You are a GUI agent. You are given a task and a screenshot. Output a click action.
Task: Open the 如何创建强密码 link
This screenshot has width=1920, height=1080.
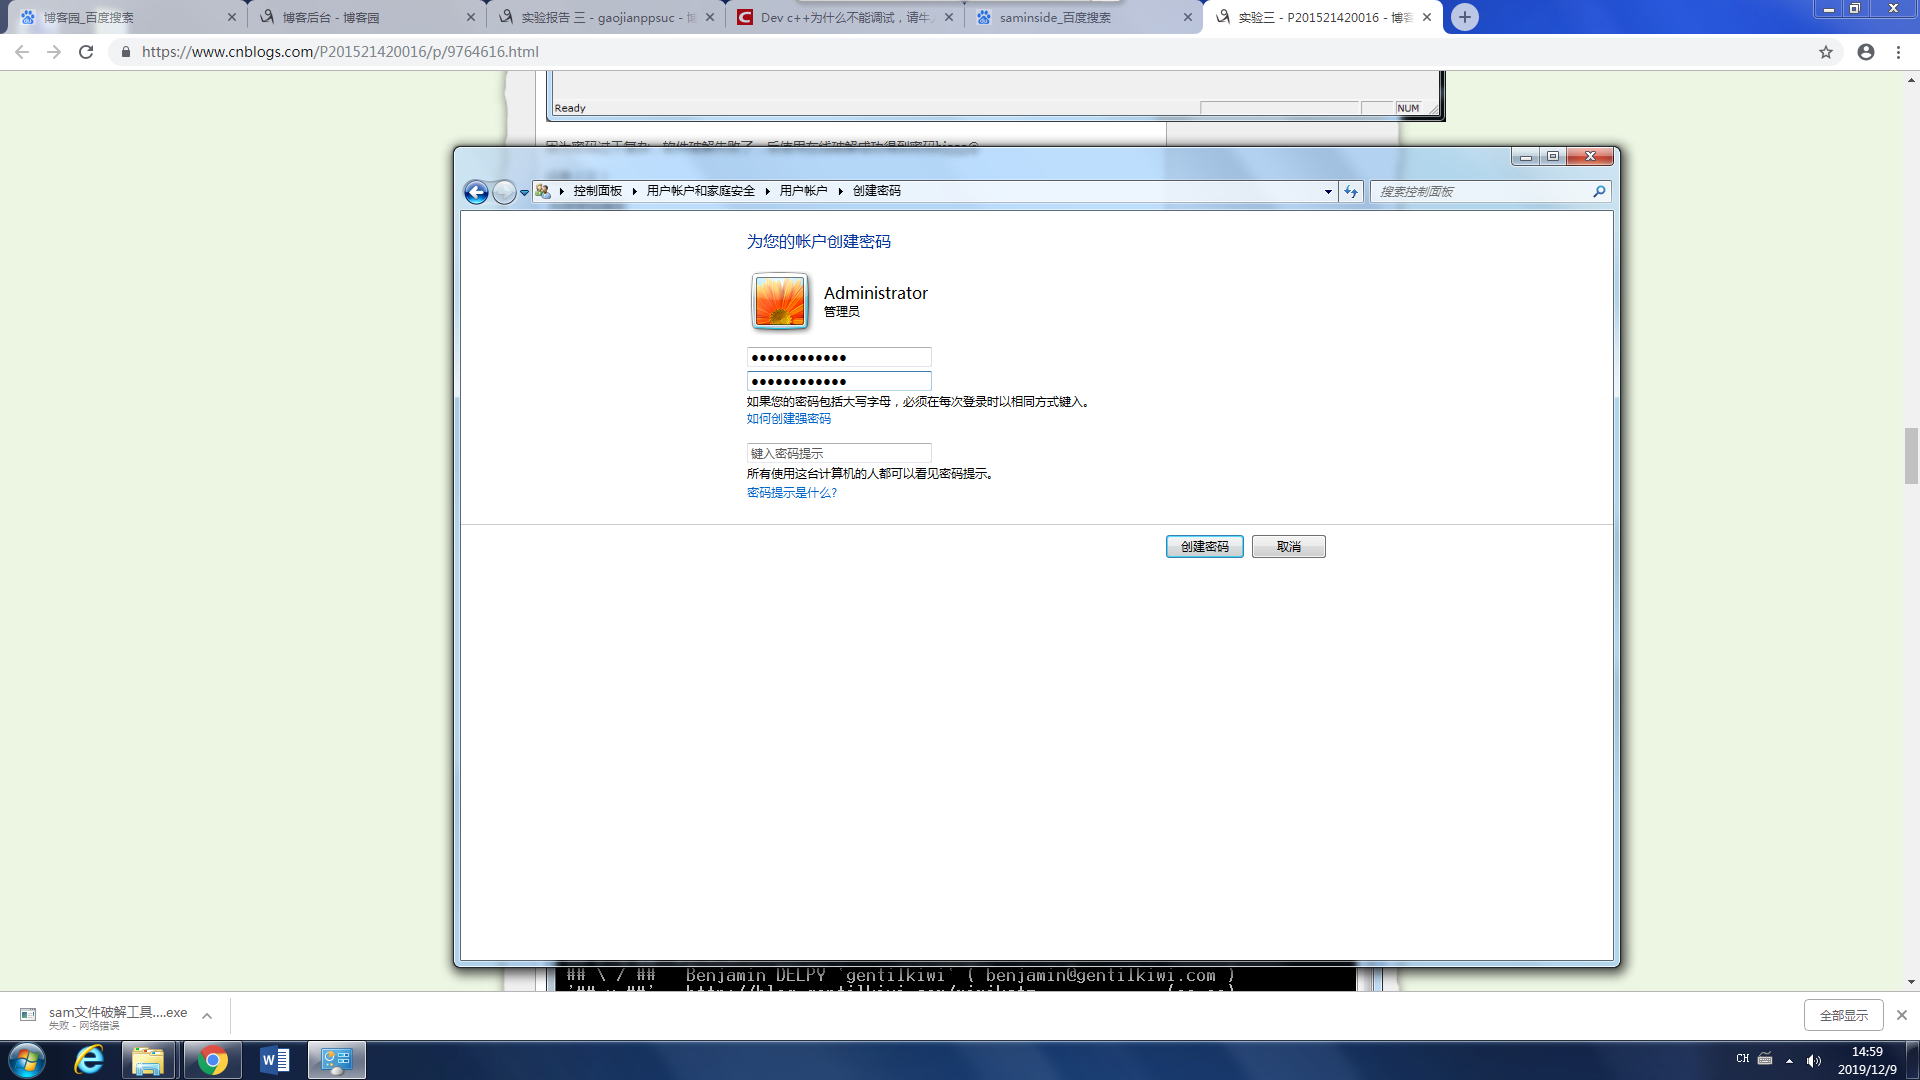788,419
